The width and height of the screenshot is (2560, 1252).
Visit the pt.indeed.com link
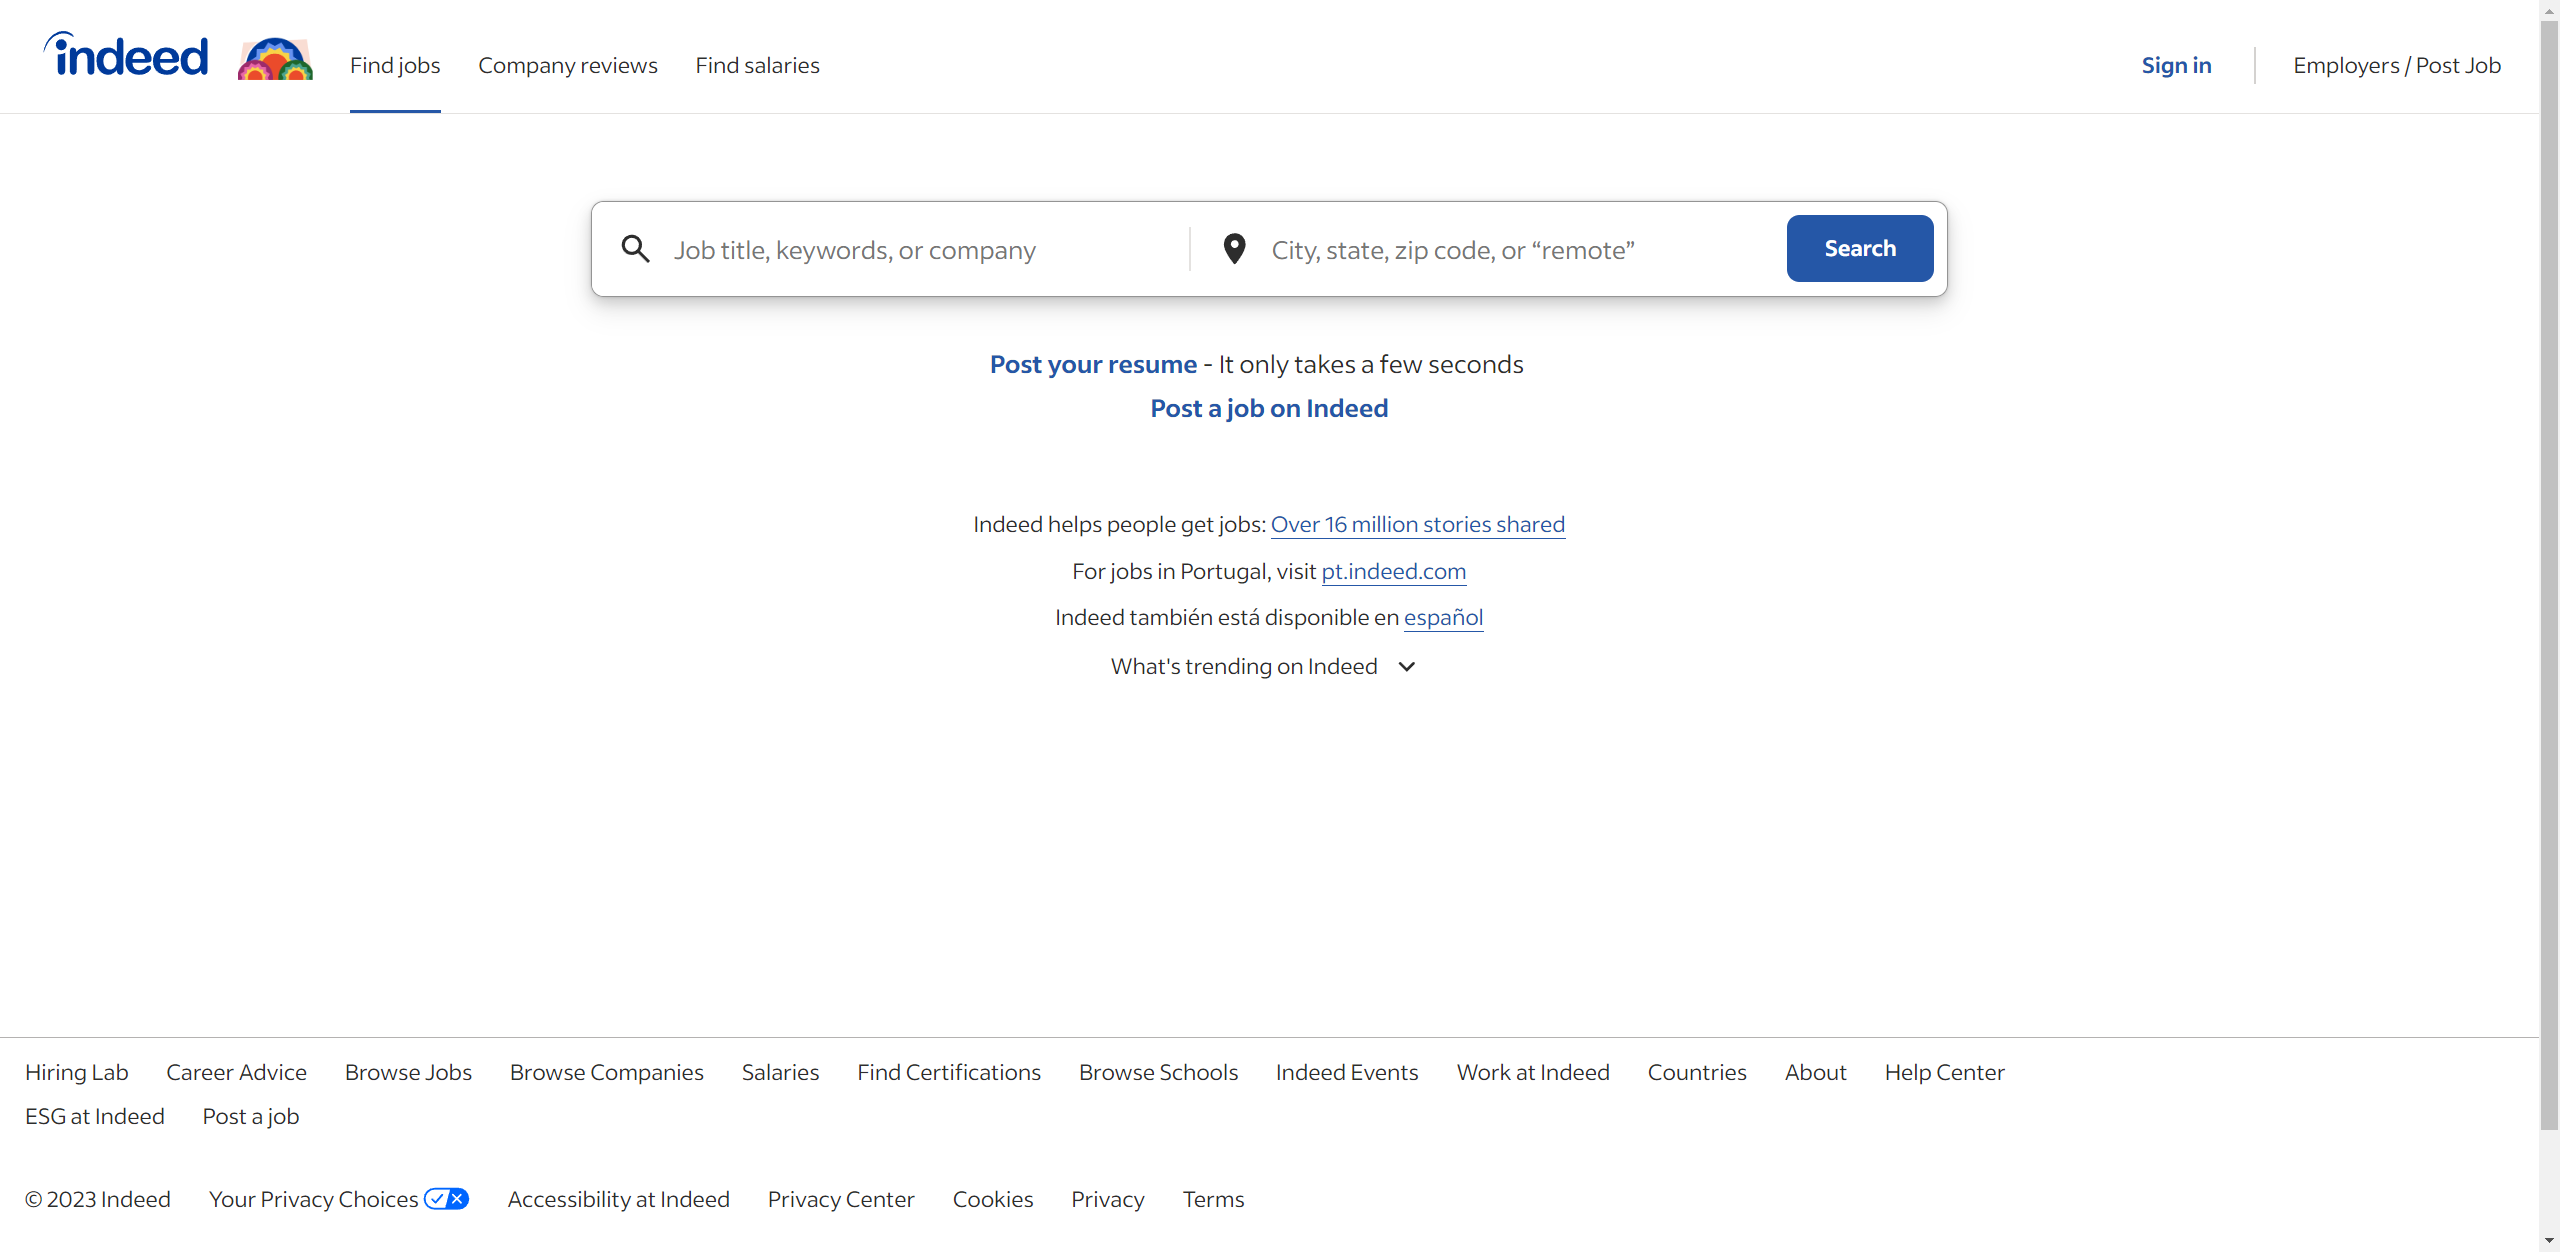click(1393, 571)
